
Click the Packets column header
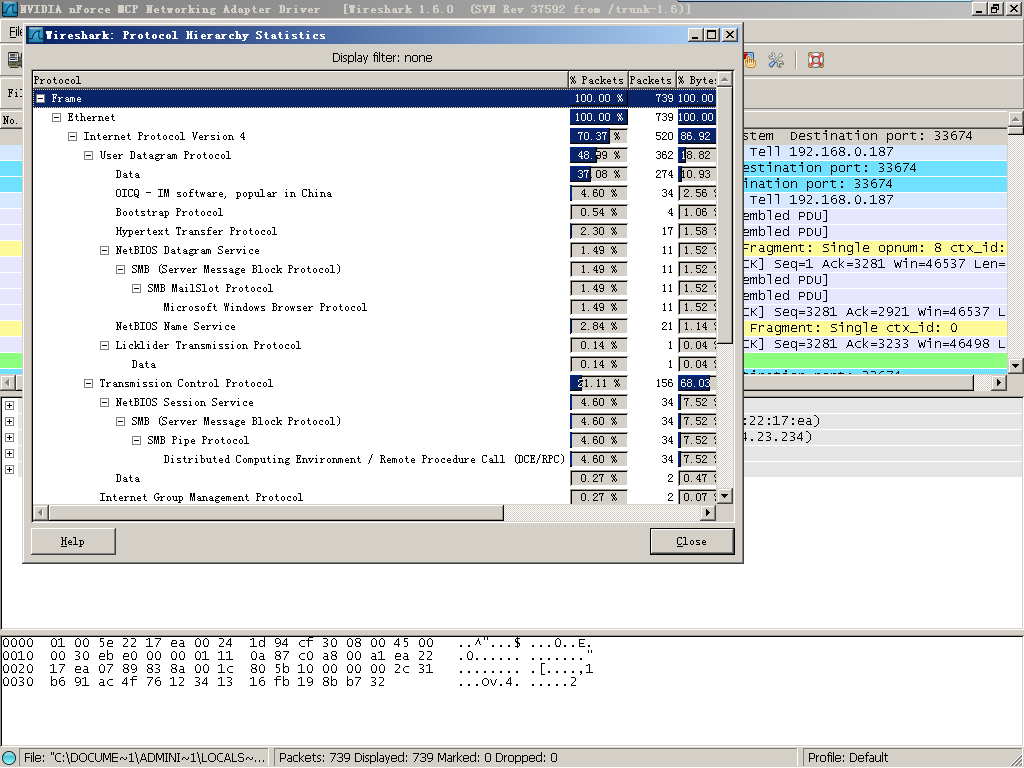pyautogui.click(x=651, y=80)
